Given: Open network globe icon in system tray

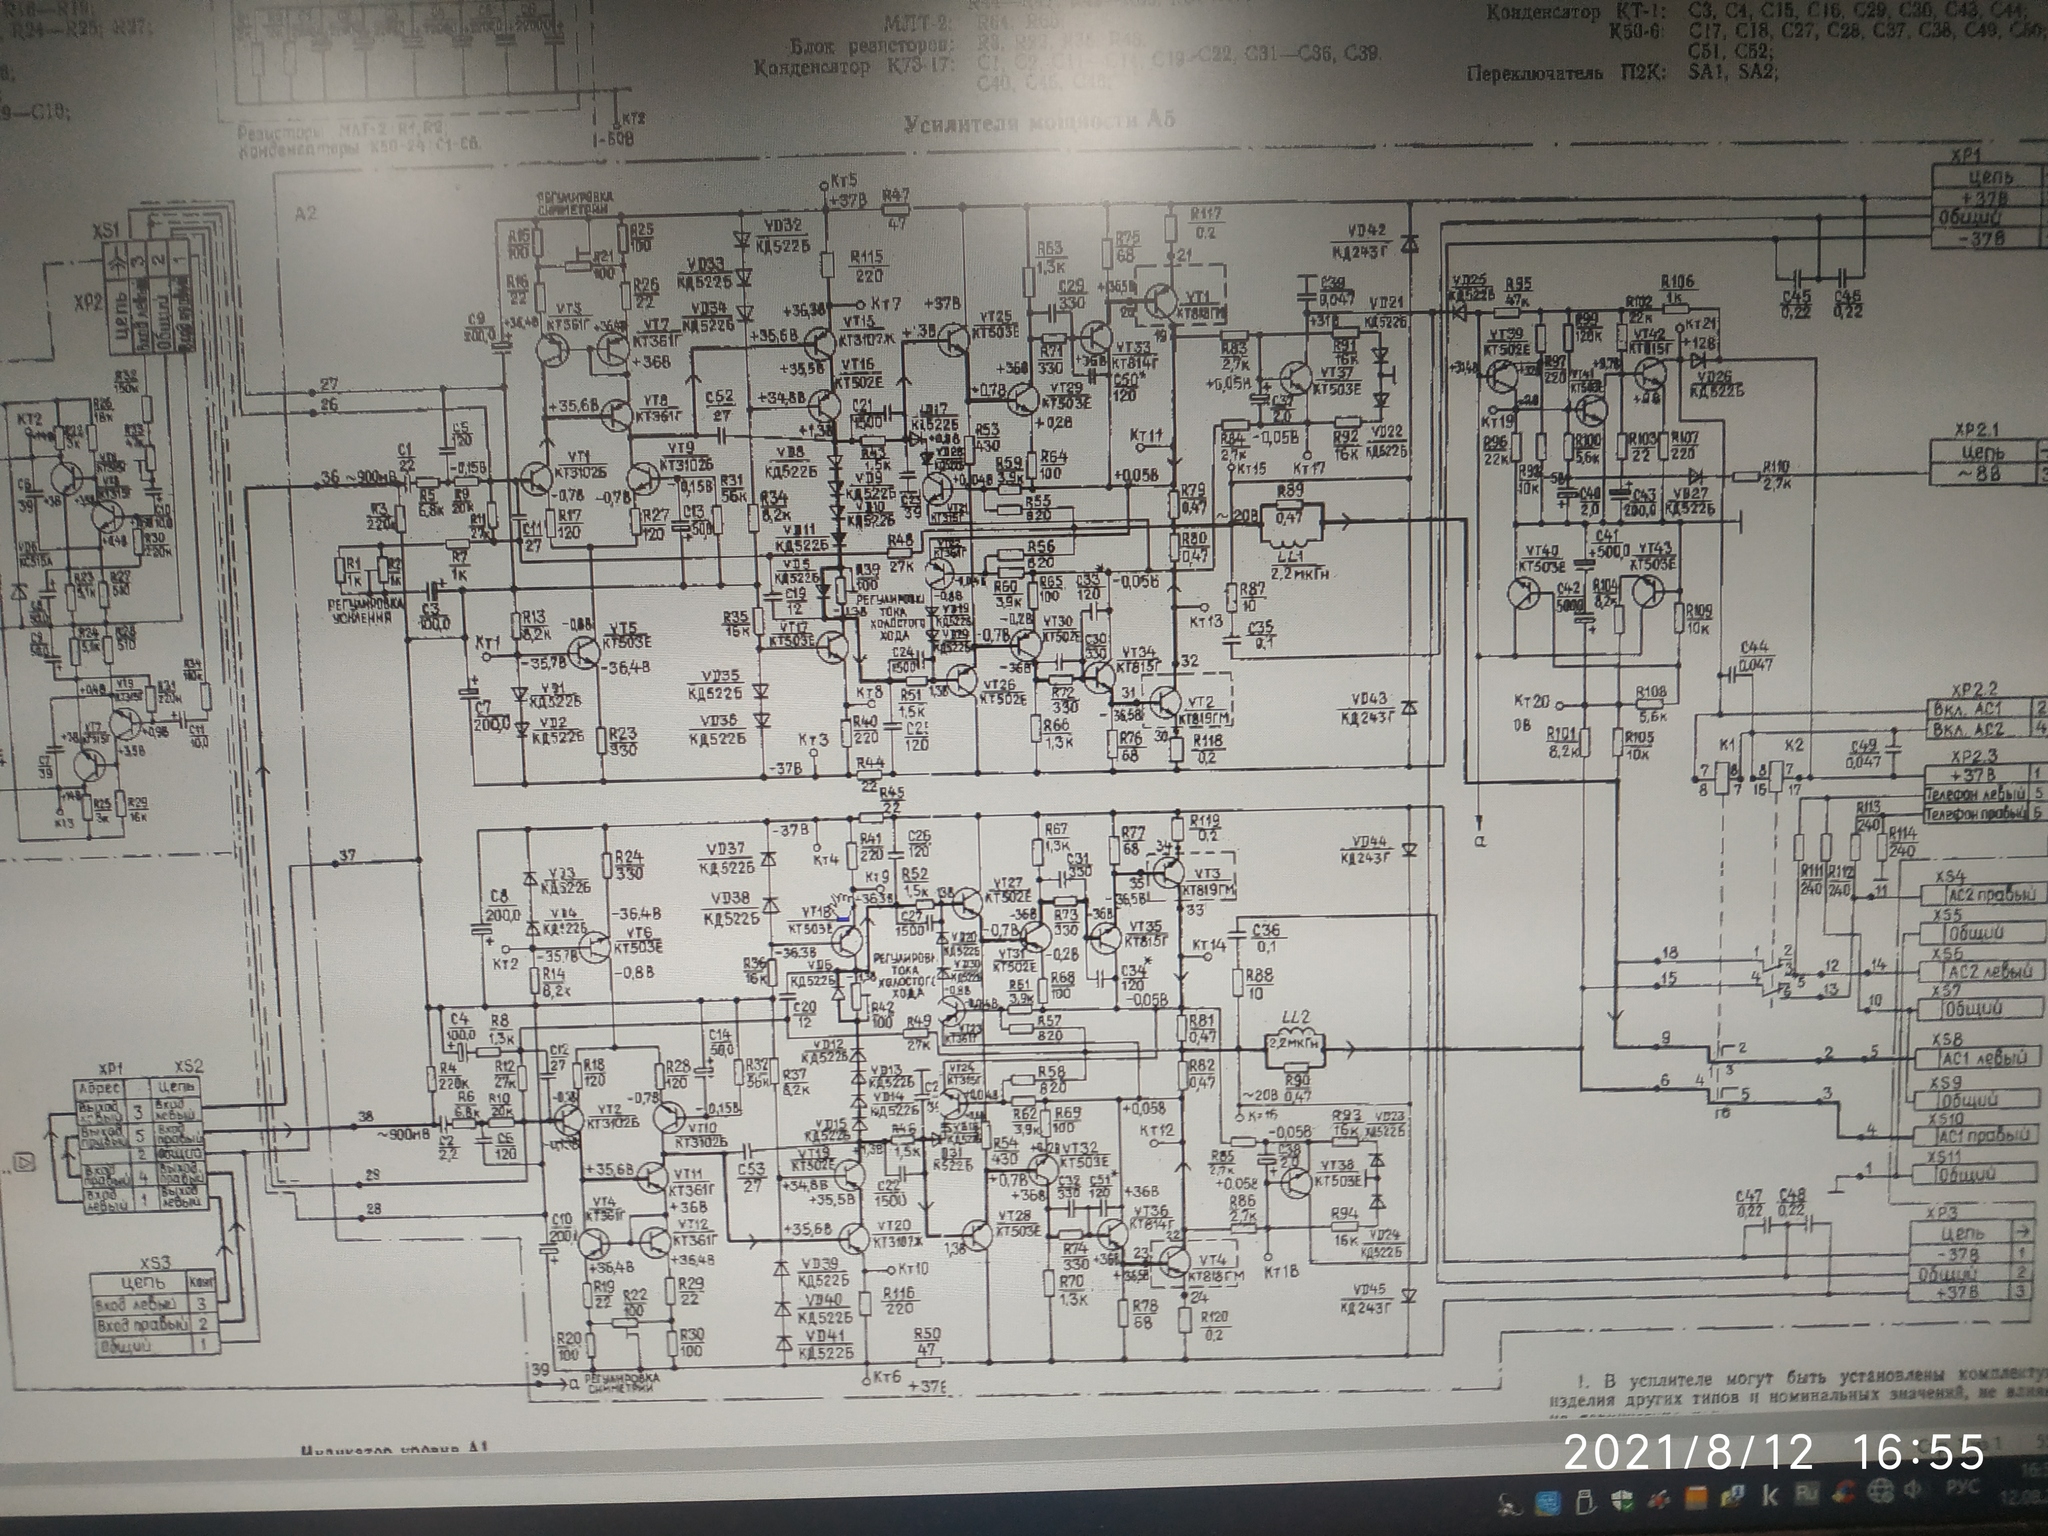Looking at the screenshot, I should click(x=1880, y=1492).
